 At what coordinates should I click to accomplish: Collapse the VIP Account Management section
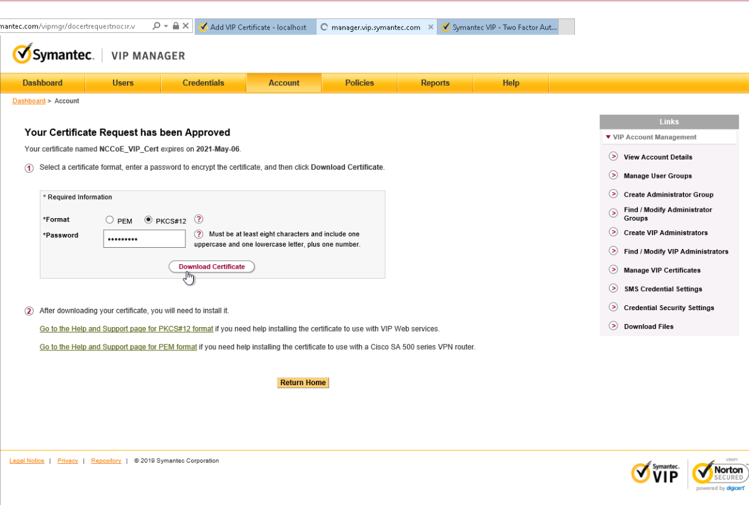click(608, 137)
